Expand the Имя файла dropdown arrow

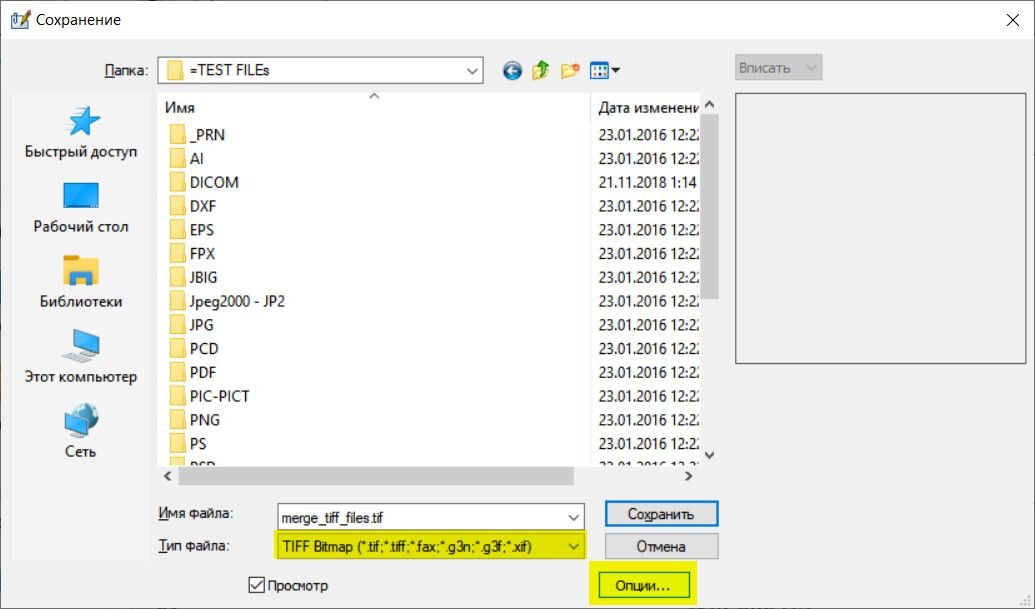pos(573,518)
